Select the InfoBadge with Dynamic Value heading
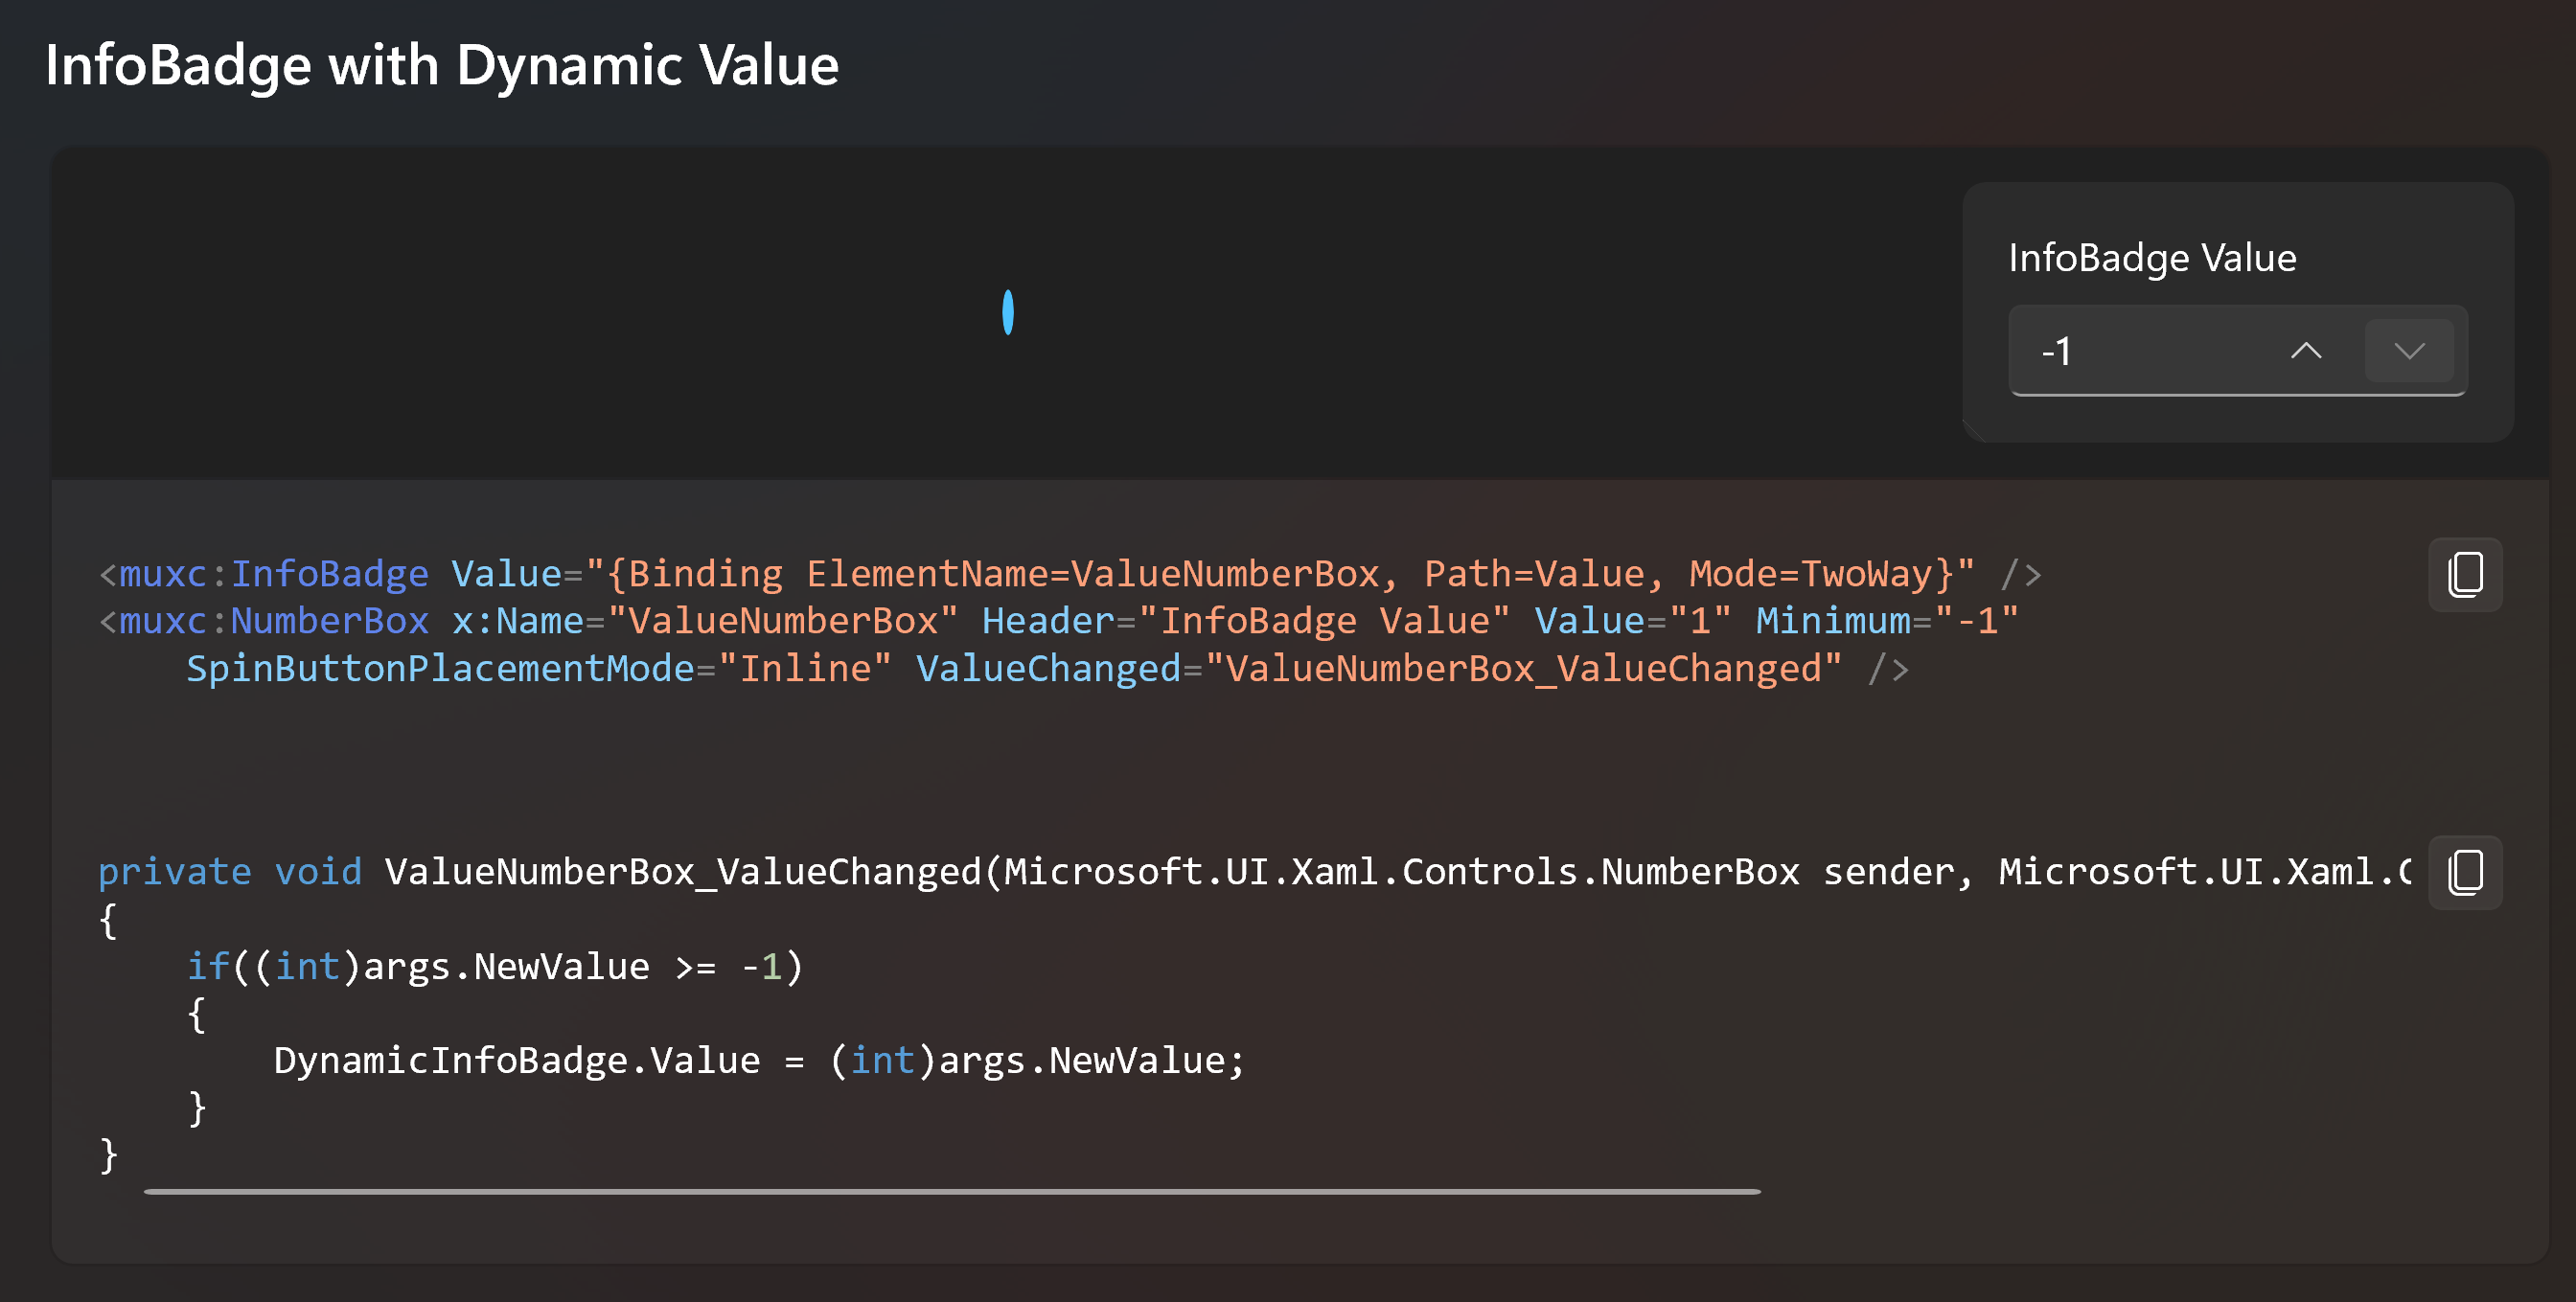Image resolution: width=2576 pixels, height=1302 pixels. 442,64
